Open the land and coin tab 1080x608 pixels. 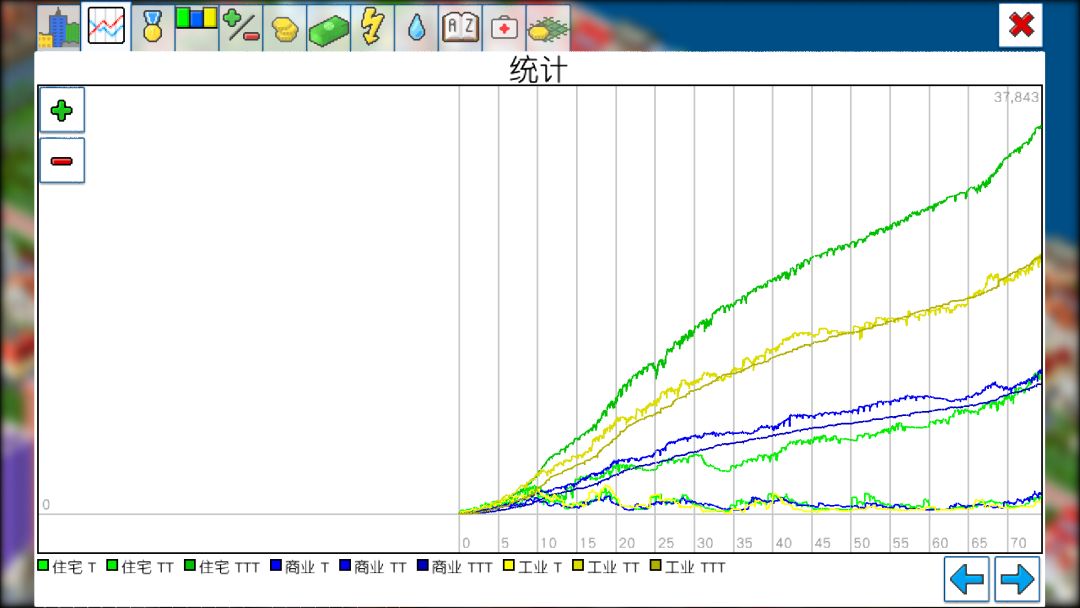tap(548, 28)
